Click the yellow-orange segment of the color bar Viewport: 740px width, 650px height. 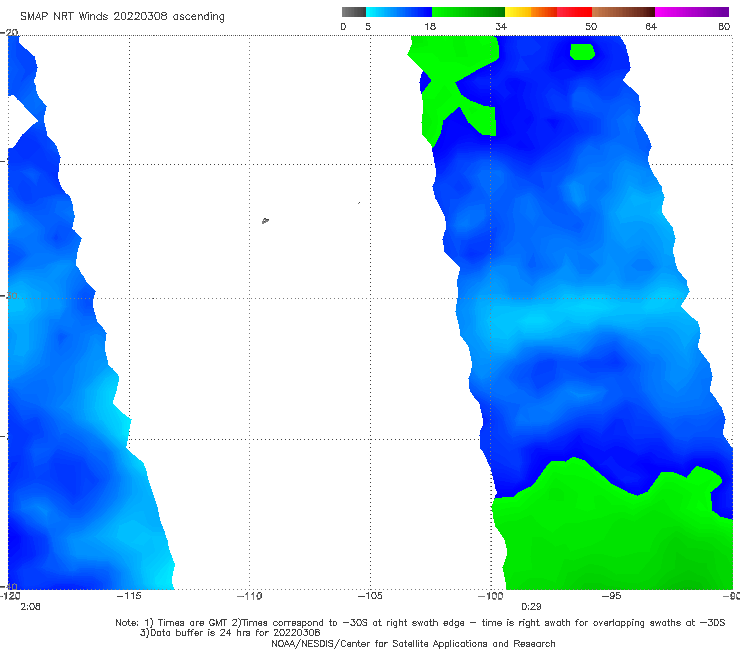click(531, 12)
